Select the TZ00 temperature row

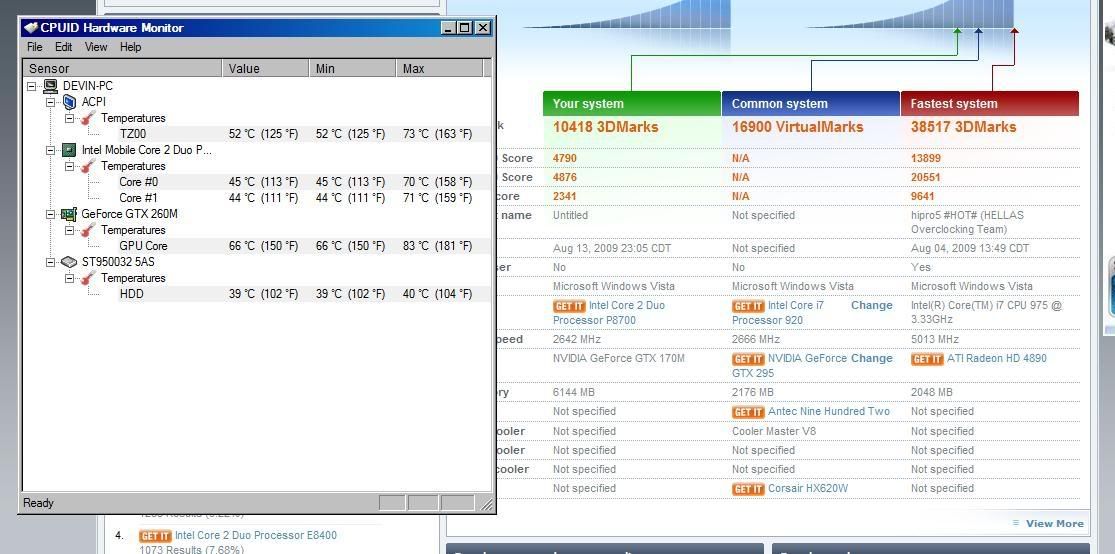(257, 134)
